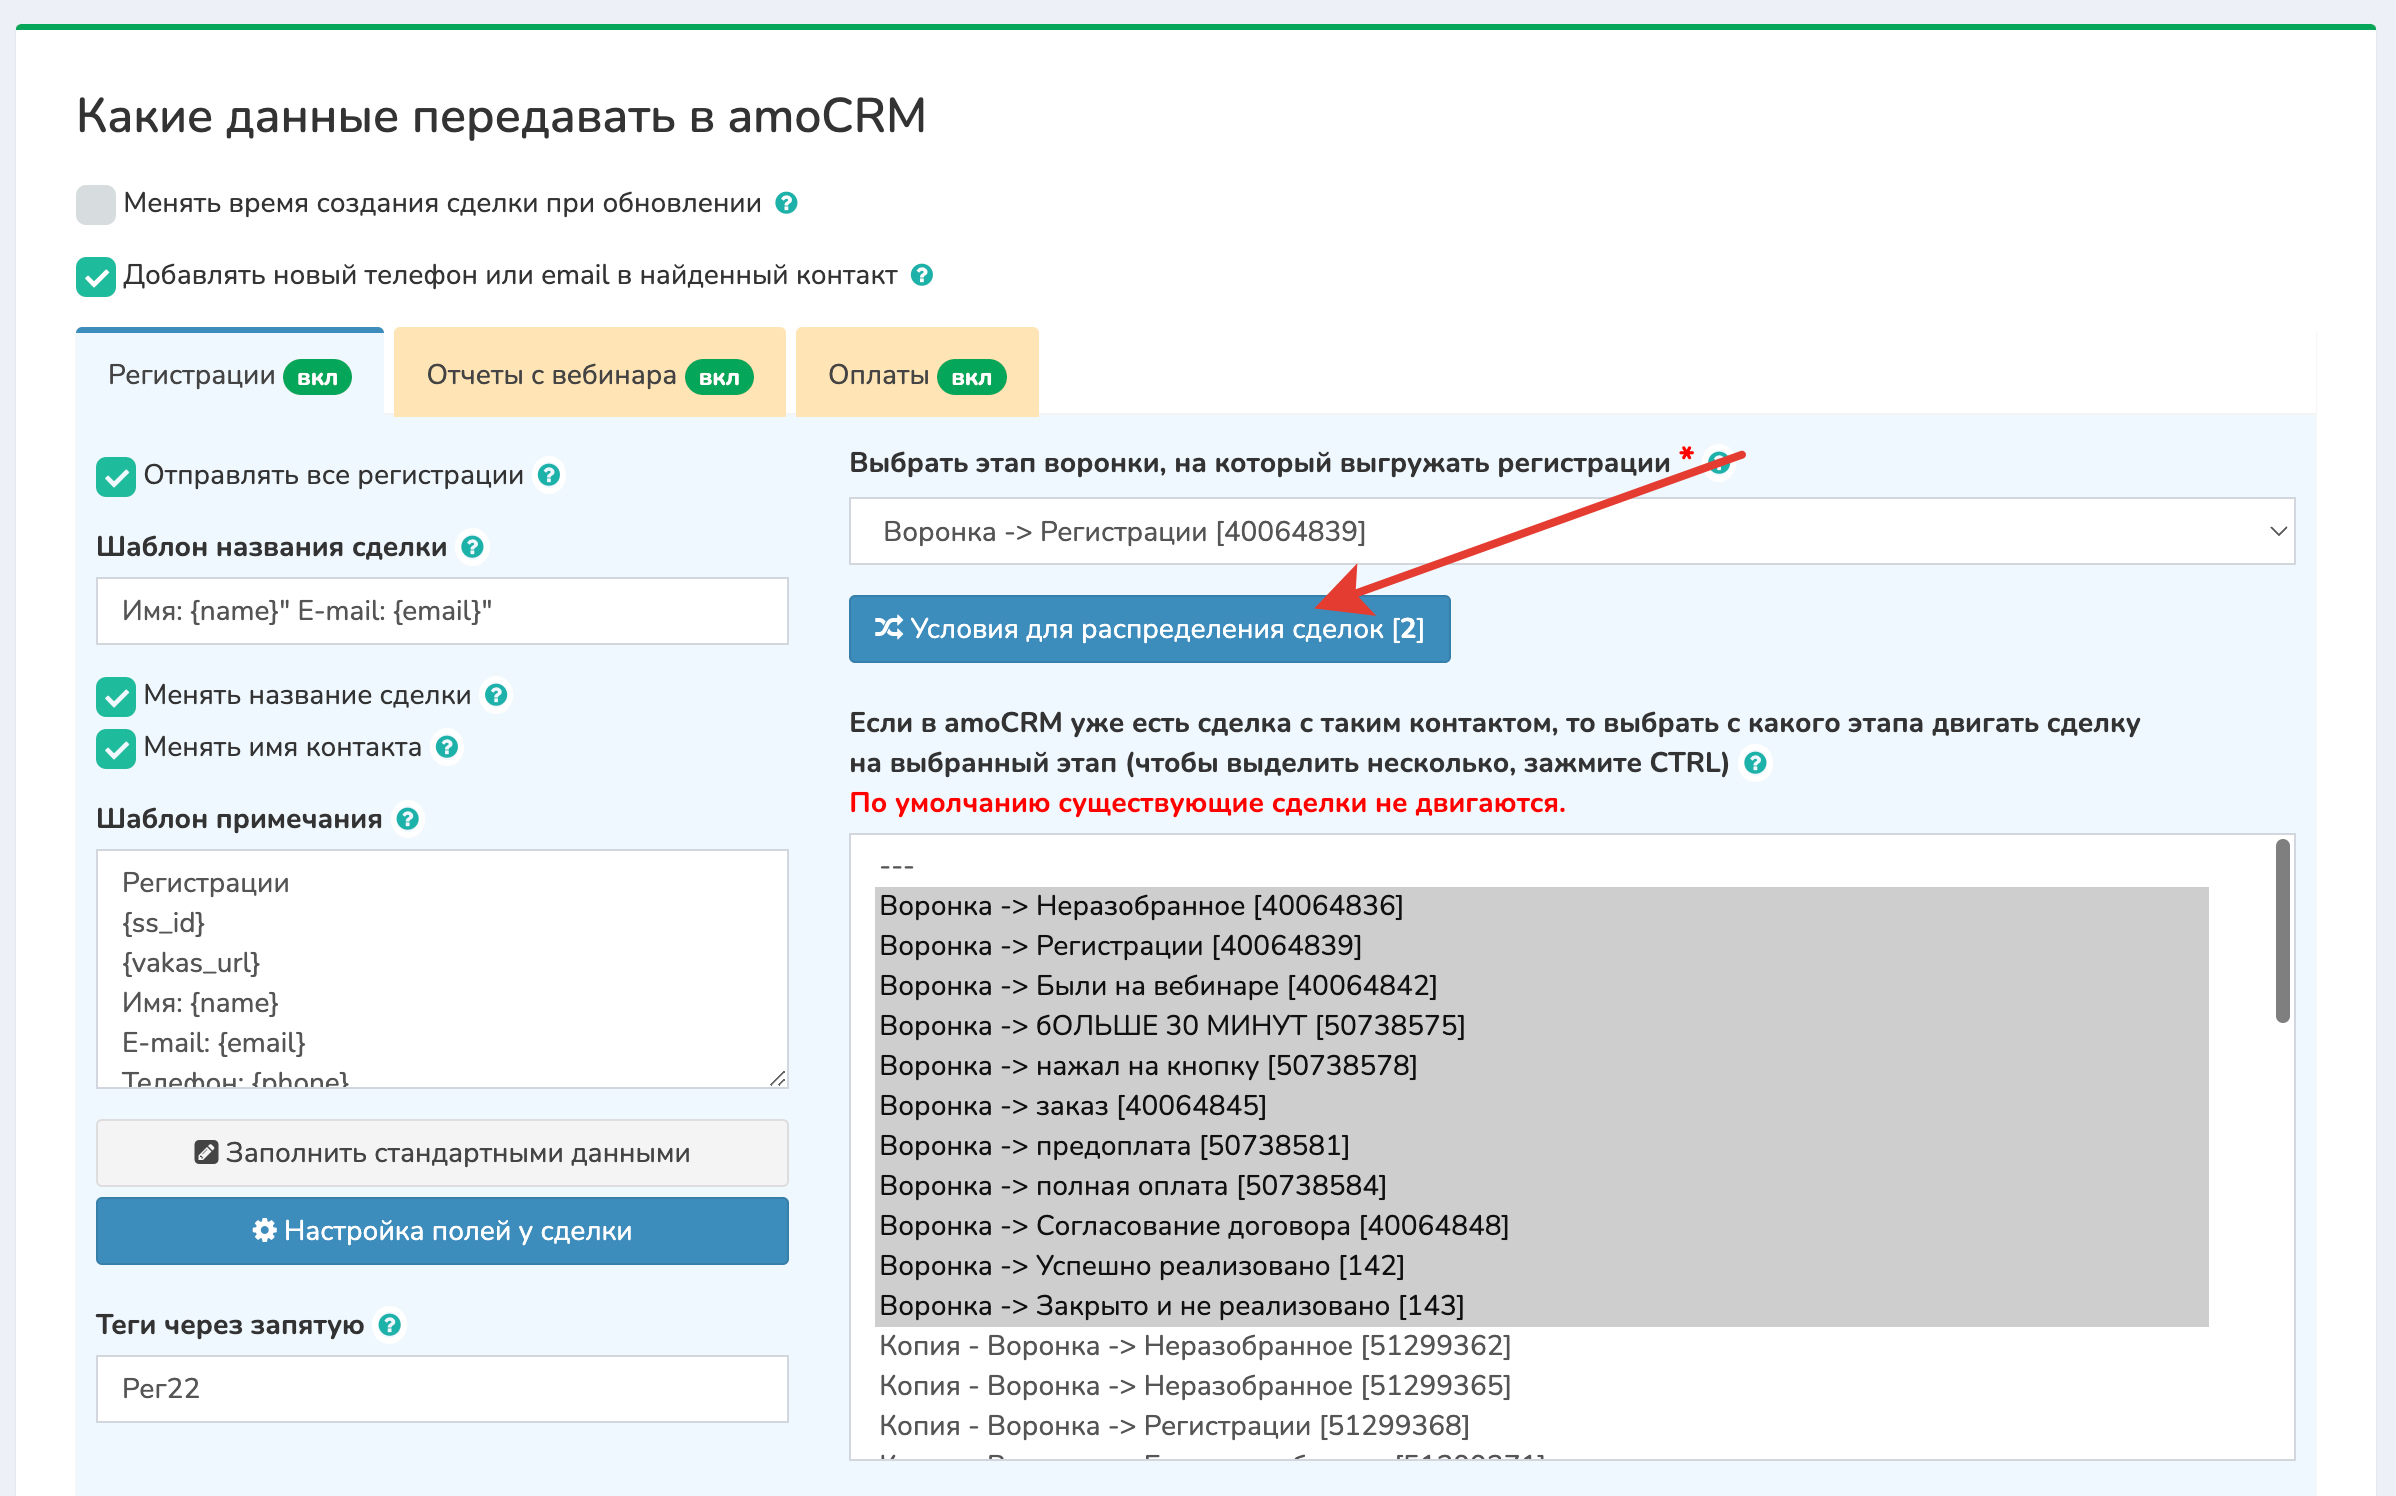The image size is (2396, 1496).
Task: Click help icon next to 'Отправлять все регистрации'
Action: click(549, 475)
